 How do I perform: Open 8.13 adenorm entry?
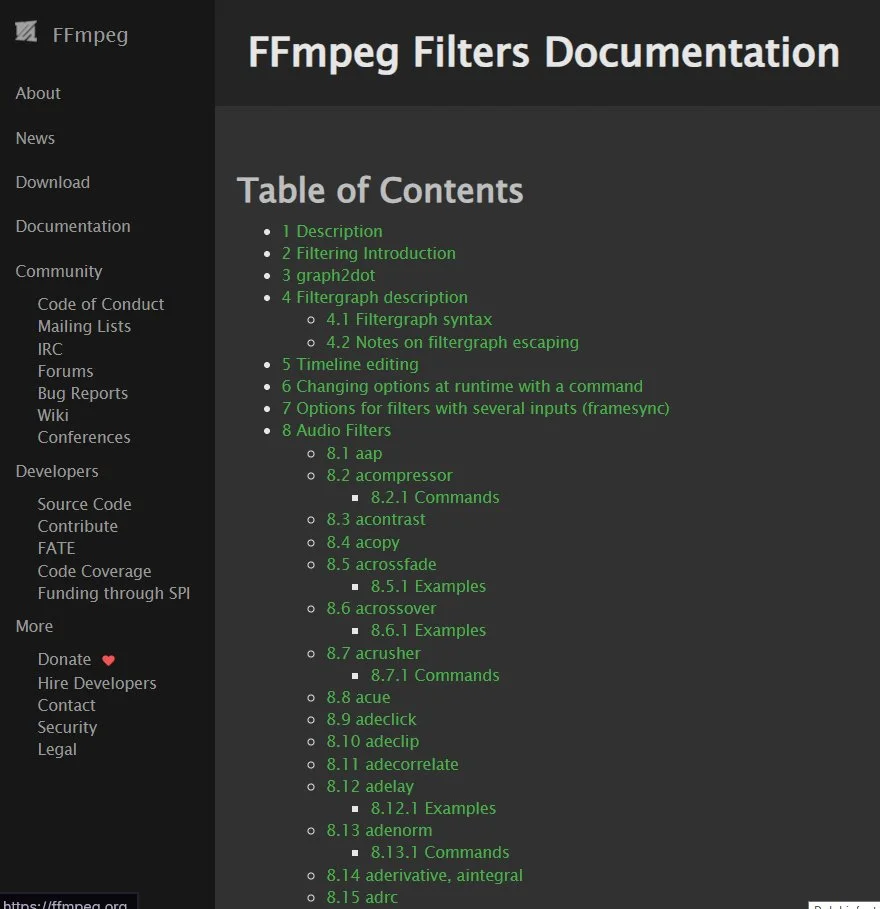(x=380, y=830)
